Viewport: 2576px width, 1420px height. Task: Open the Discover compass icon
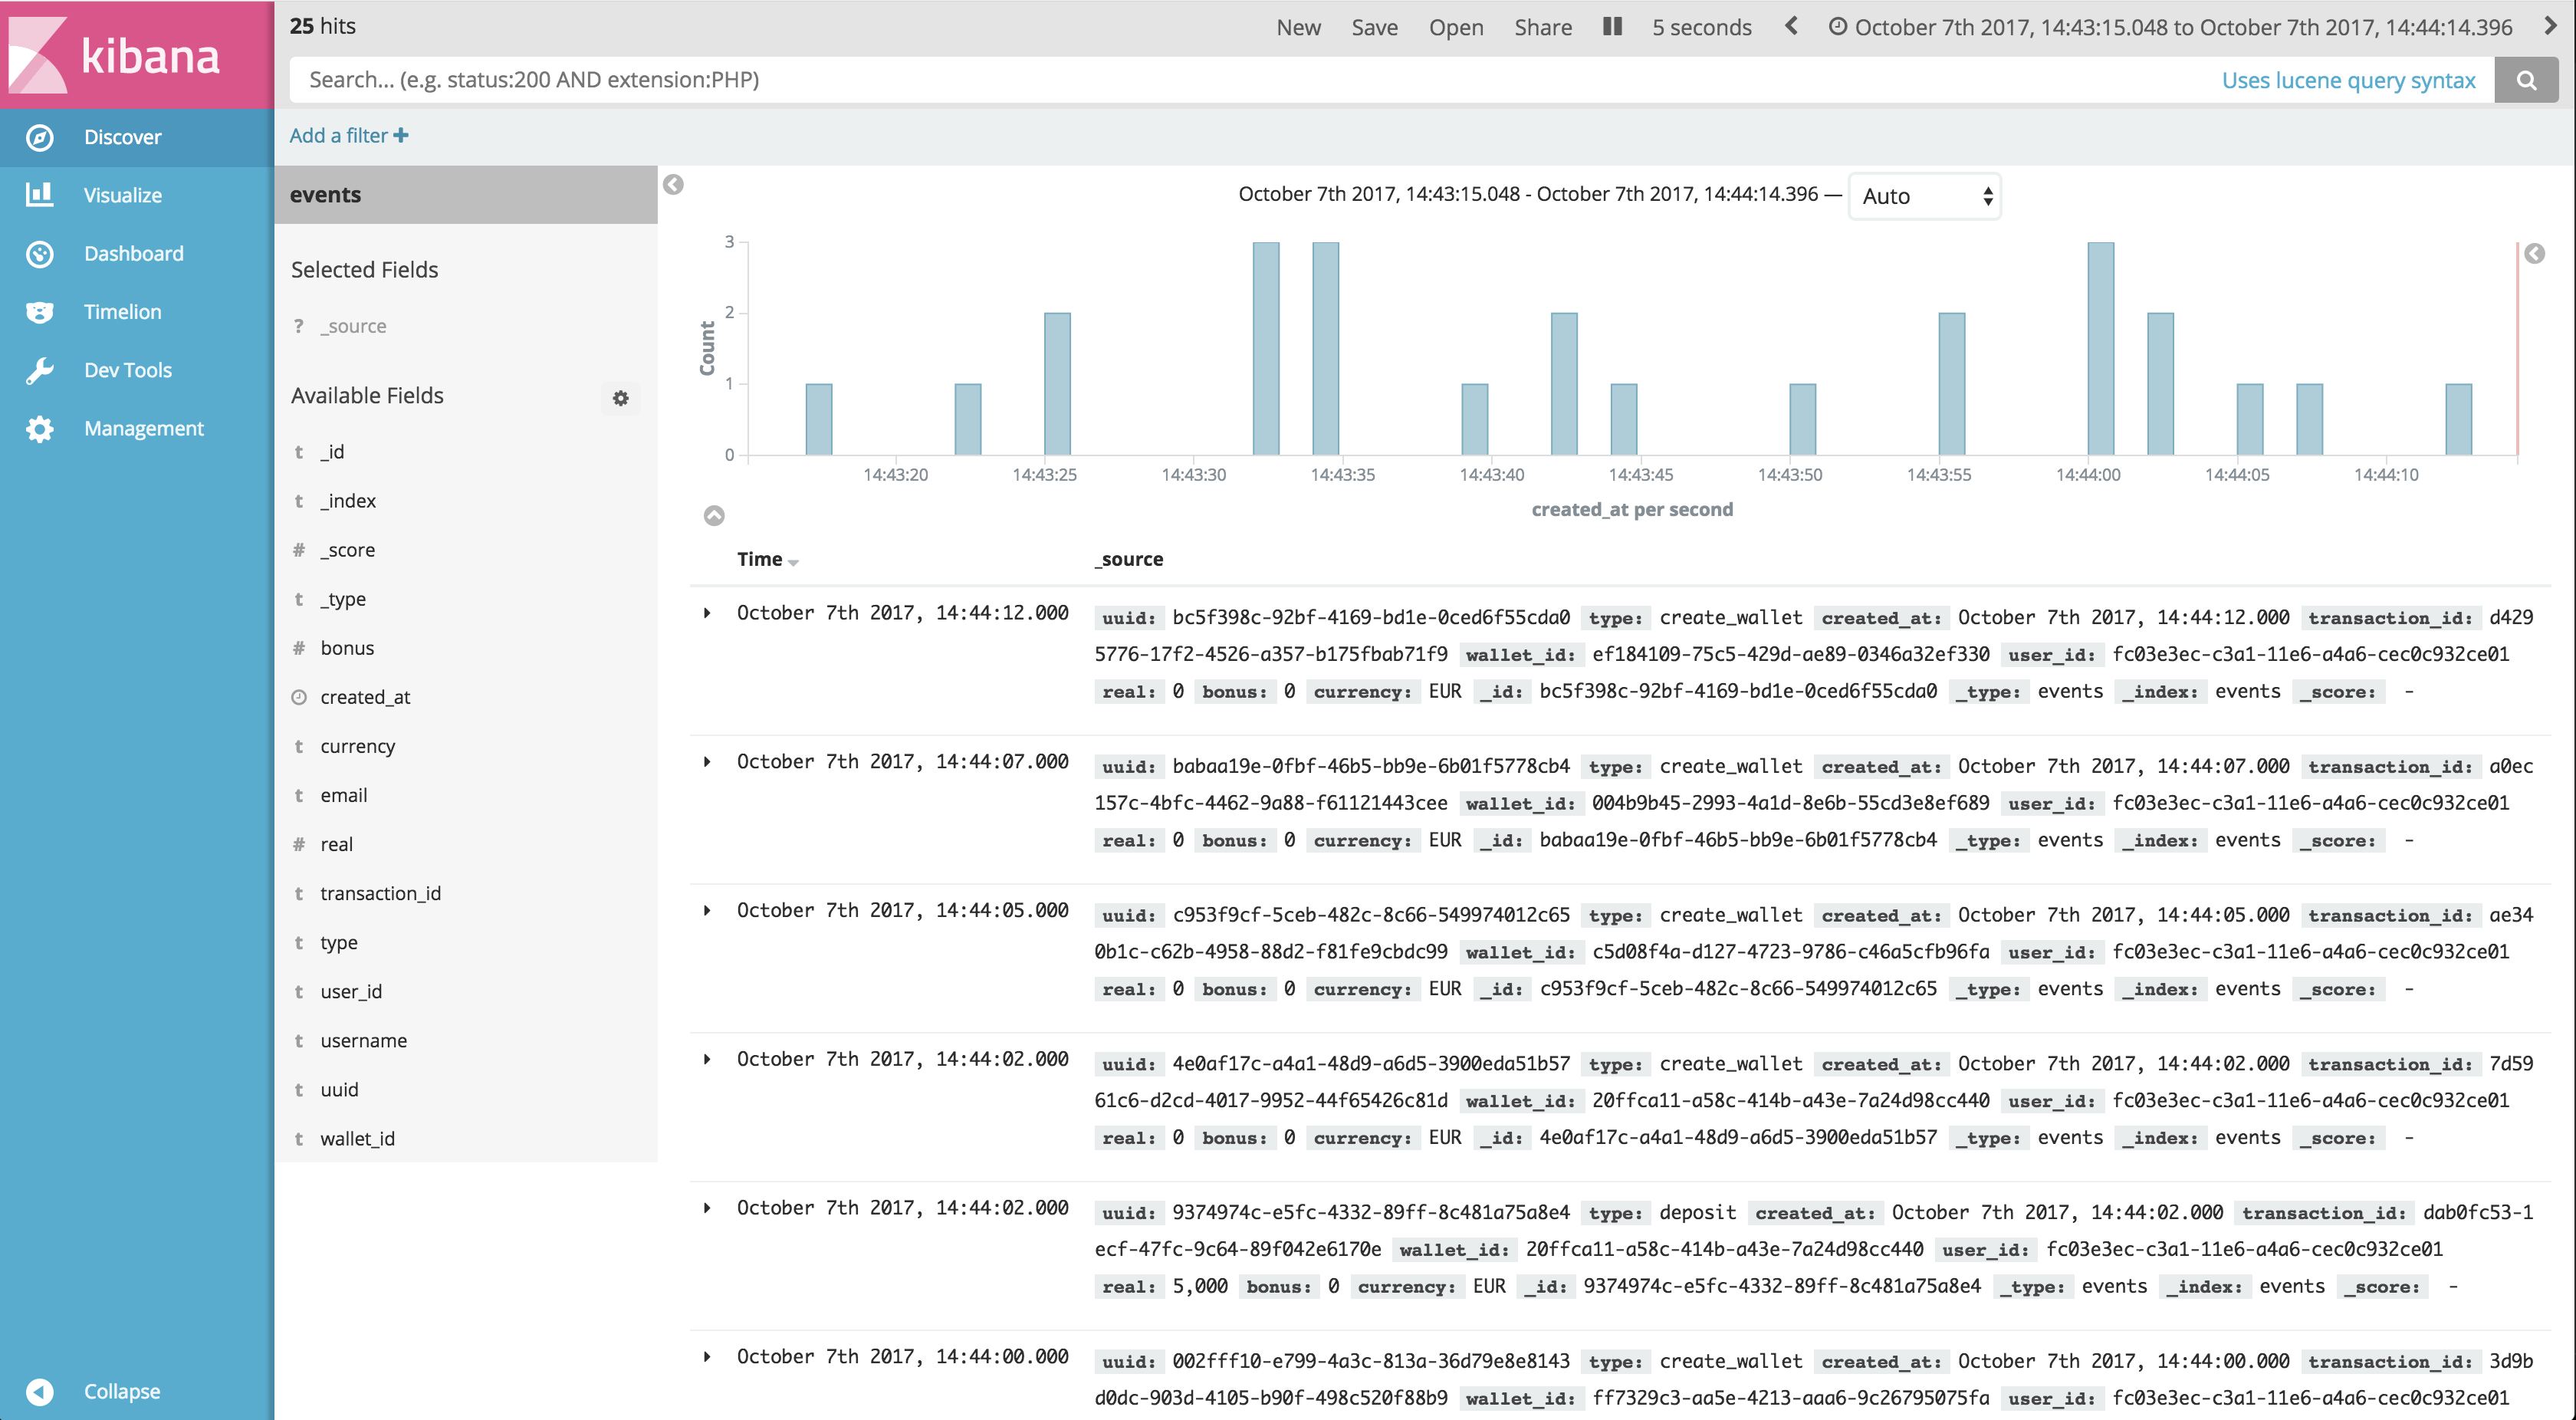tap(40, 137)
